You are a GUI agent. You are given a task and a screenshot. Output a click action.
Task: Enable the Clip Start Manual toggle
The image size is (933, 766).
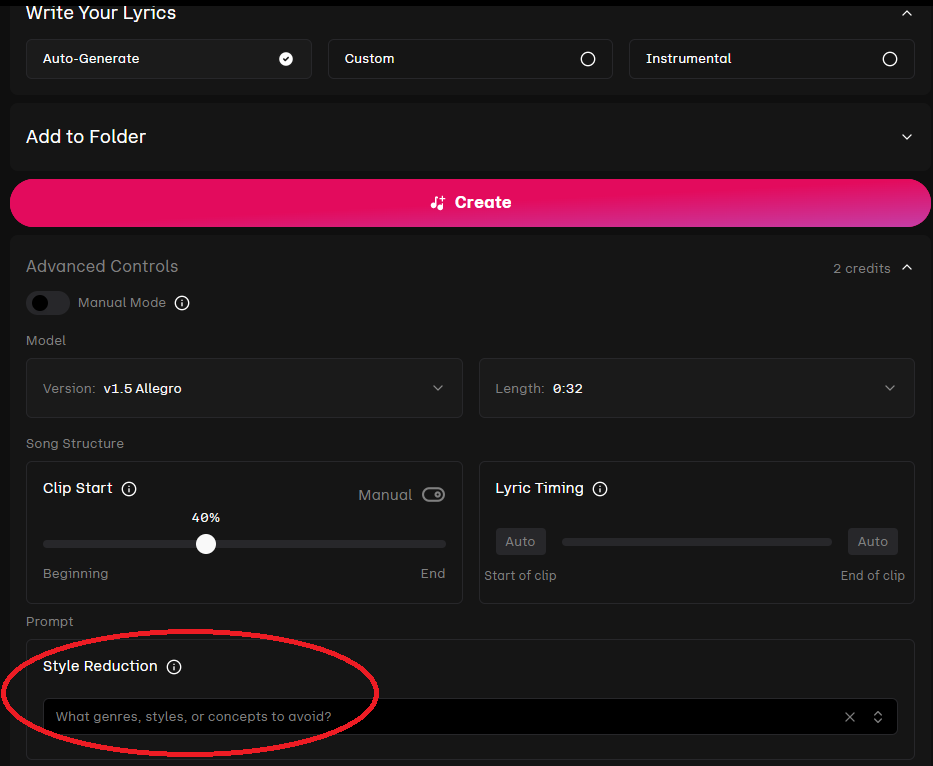(x=433, y=495)
